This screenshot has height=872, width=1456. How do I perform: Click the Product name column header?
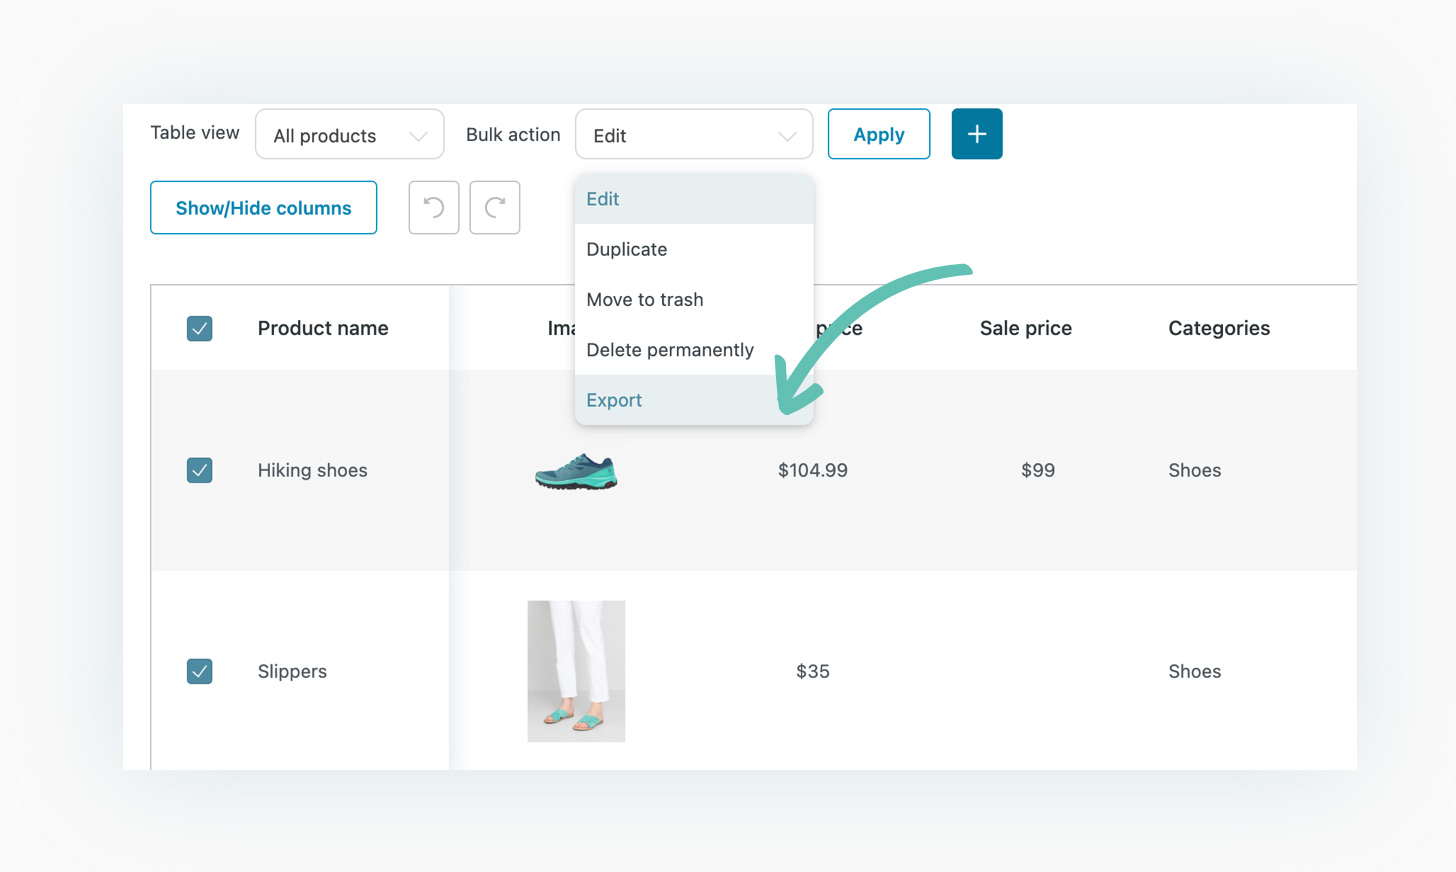point(323,328)
